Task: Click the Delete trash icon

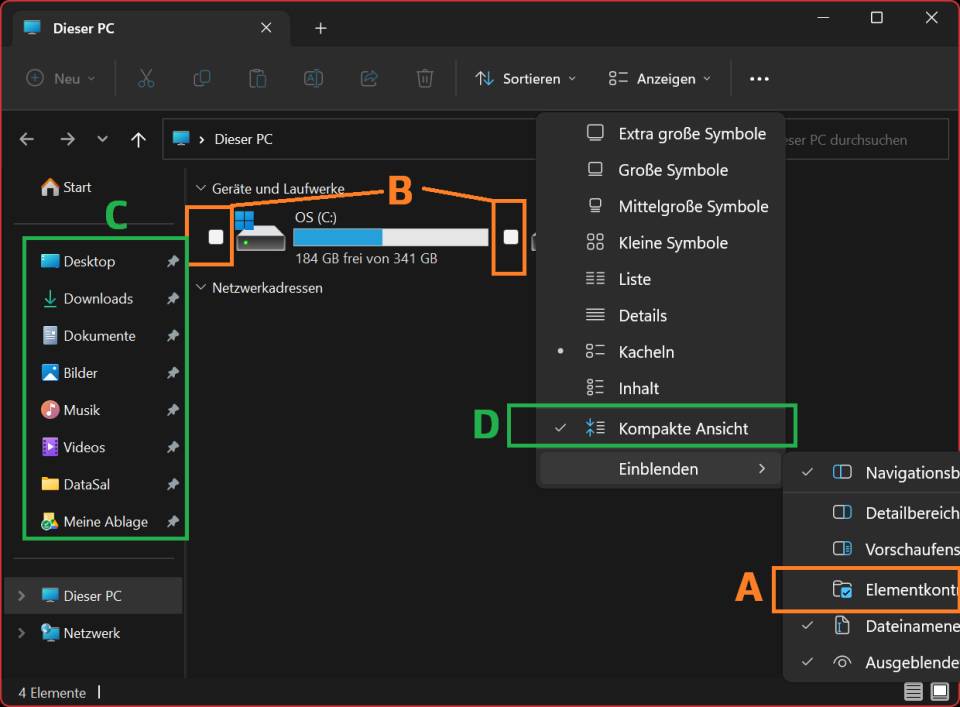Action: pos(425,78)
